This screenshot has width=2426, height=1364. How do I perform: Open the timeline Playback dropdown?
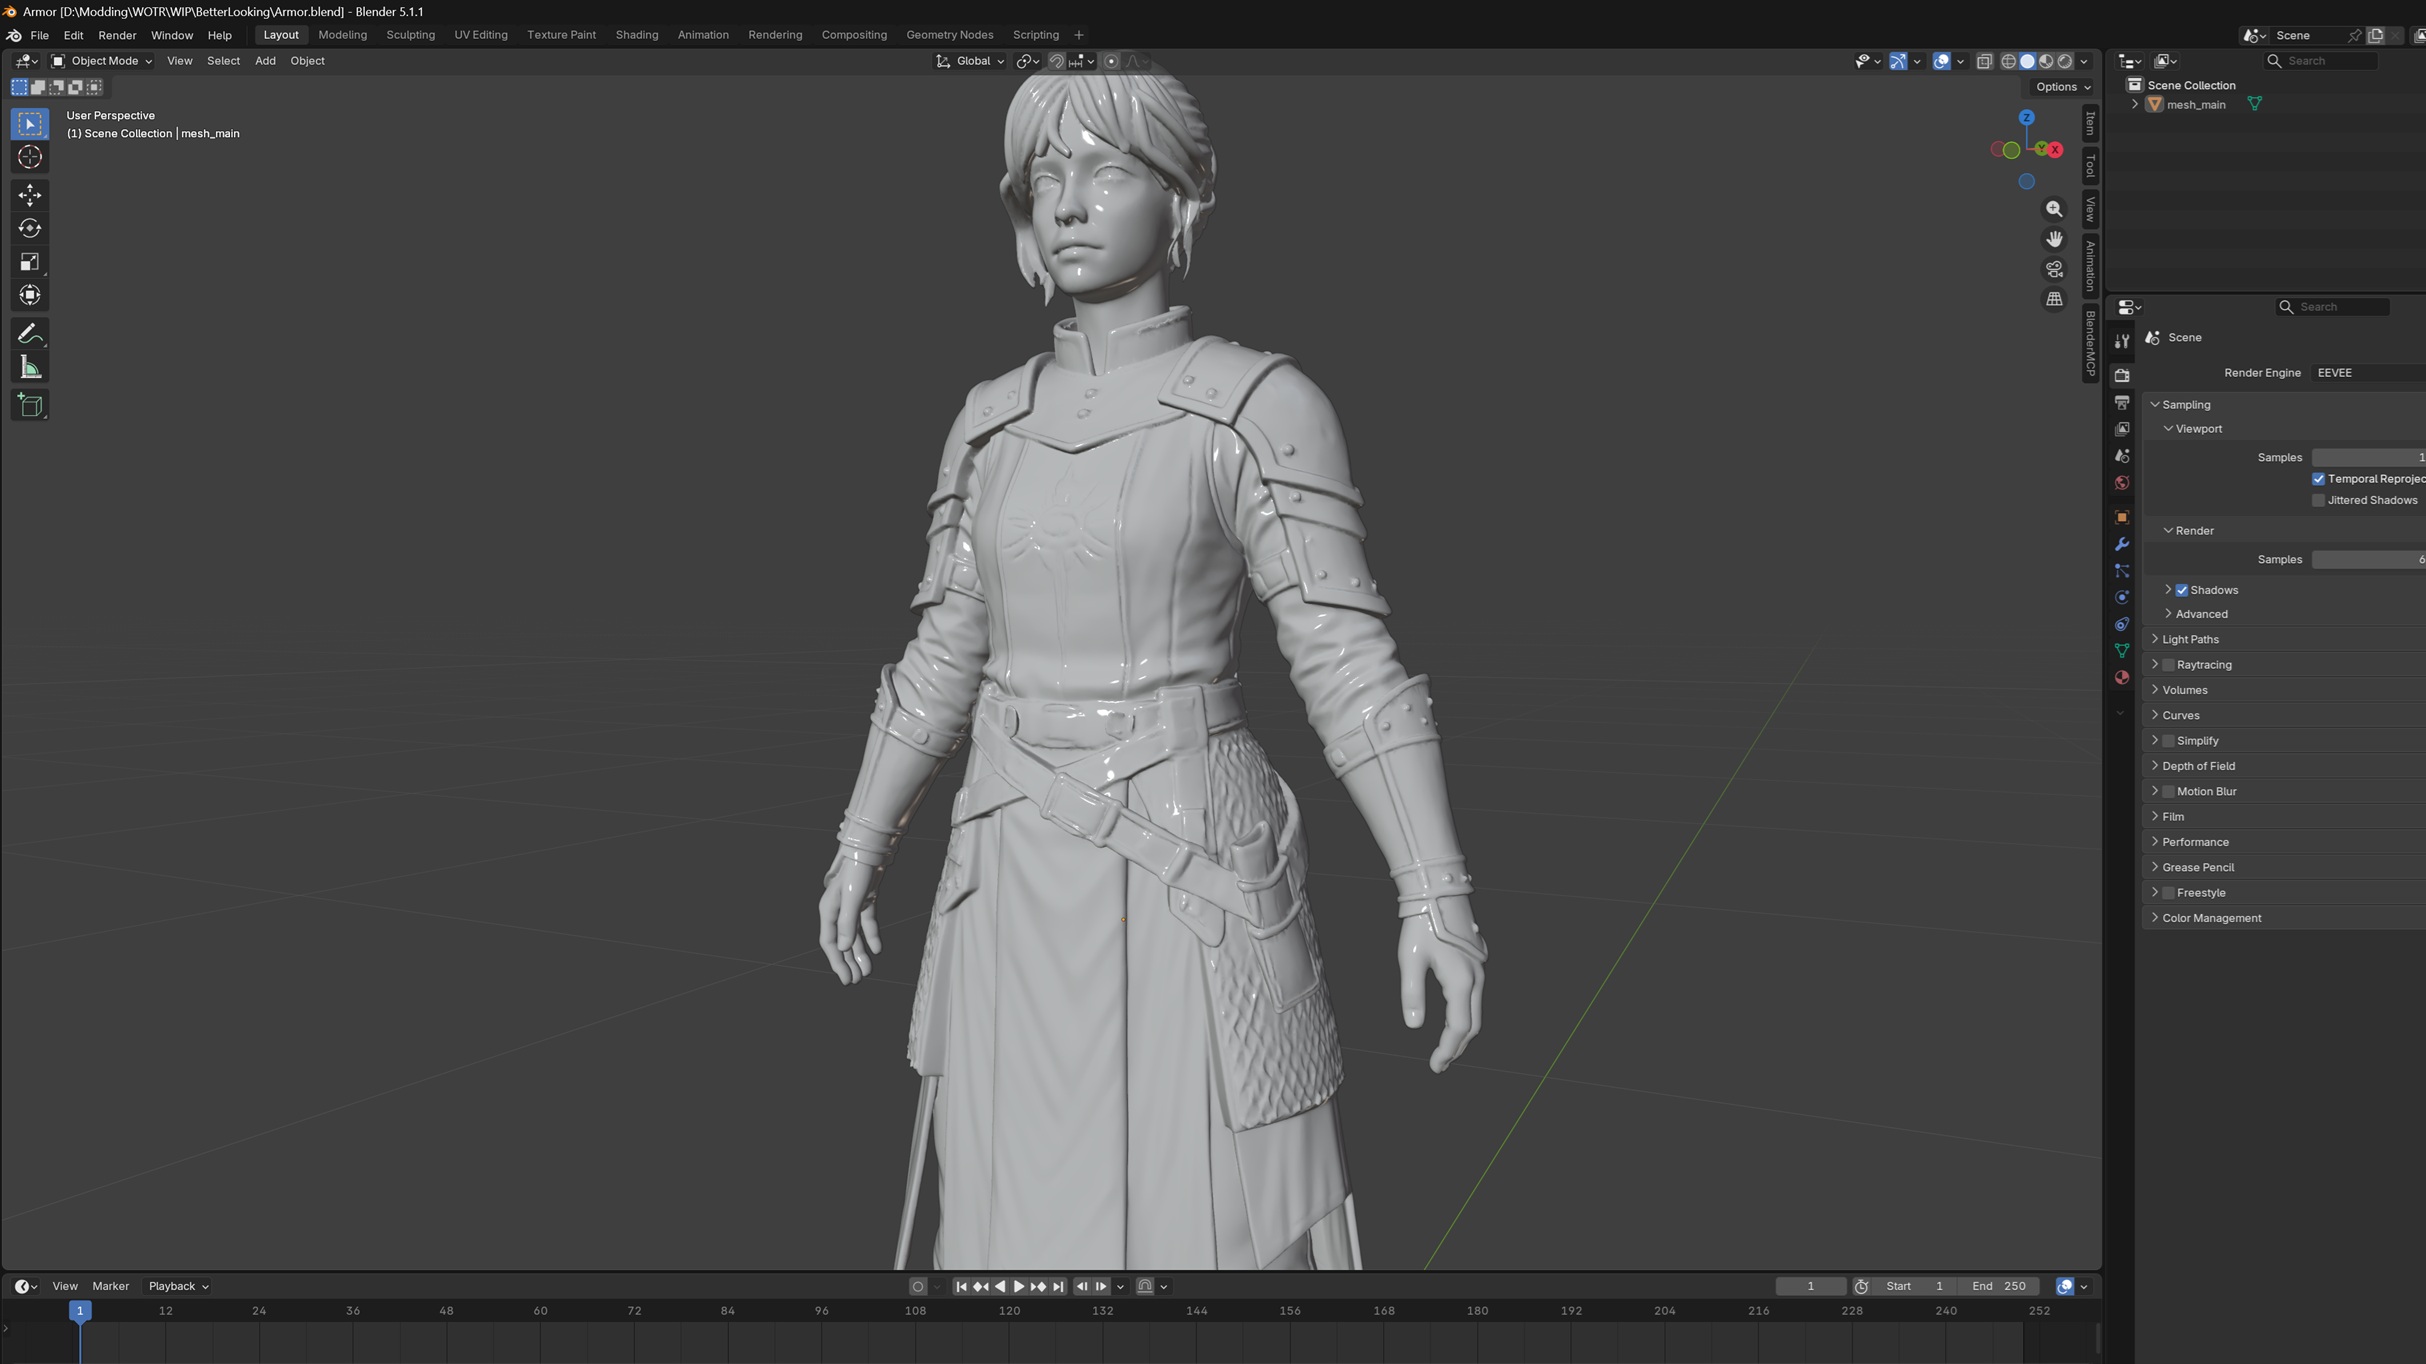179,1287
